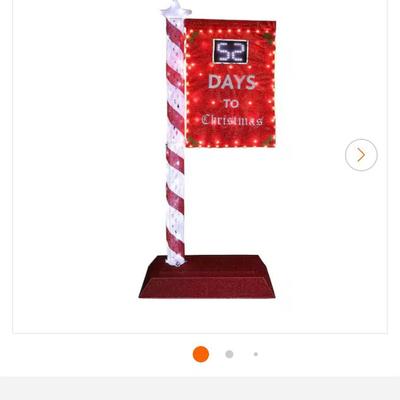Click the dark red base of the sign
400x400 pixels.
click(x=207, y=277)
